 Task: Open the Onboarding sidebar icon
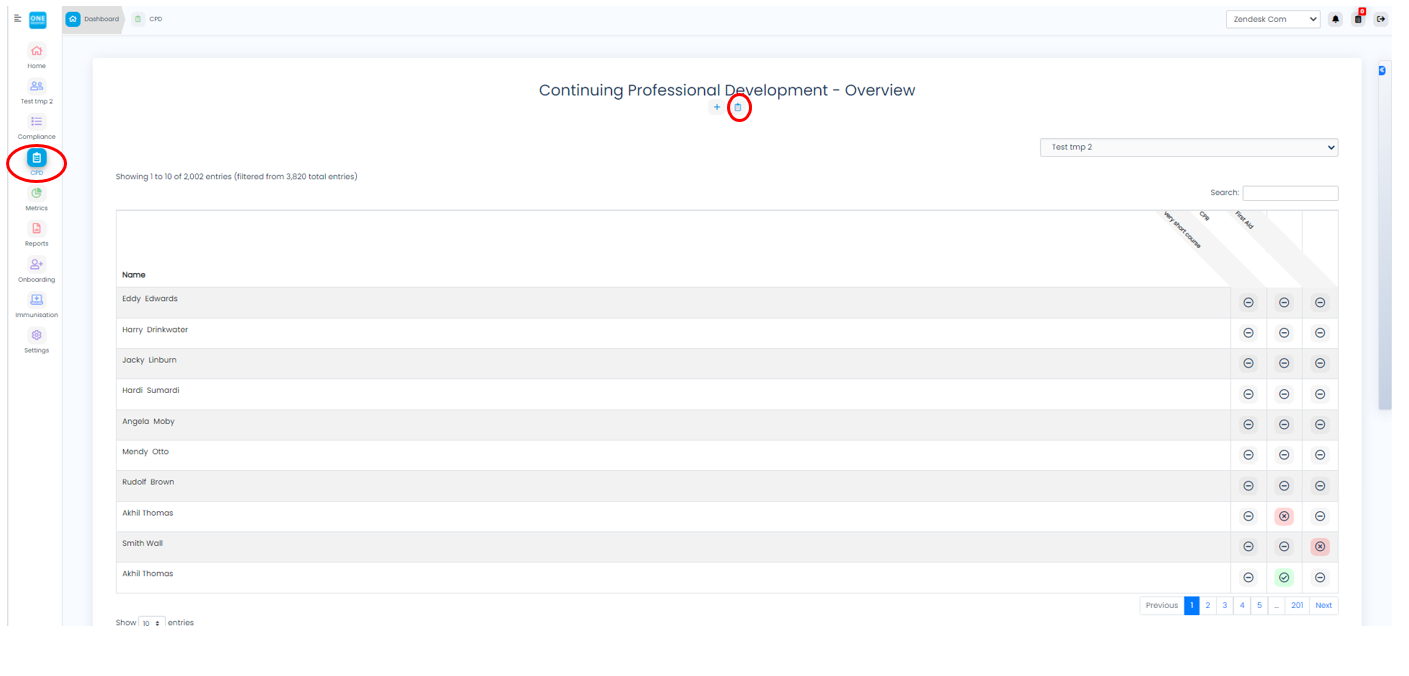(37, 265)
